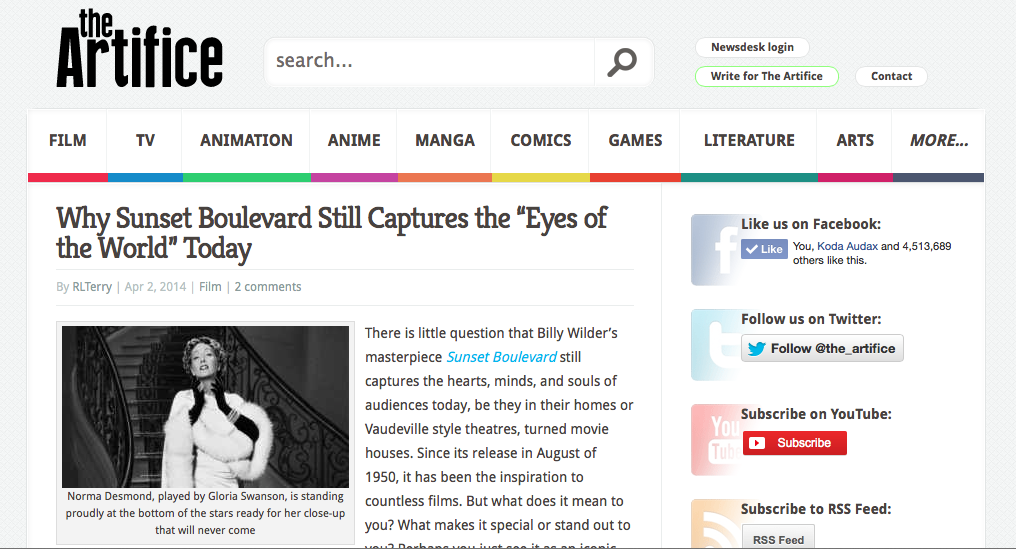Click the magnifying glass search icon
Image resolution: width=1016 pixels, height=549 pixels.
click(622, 62)
